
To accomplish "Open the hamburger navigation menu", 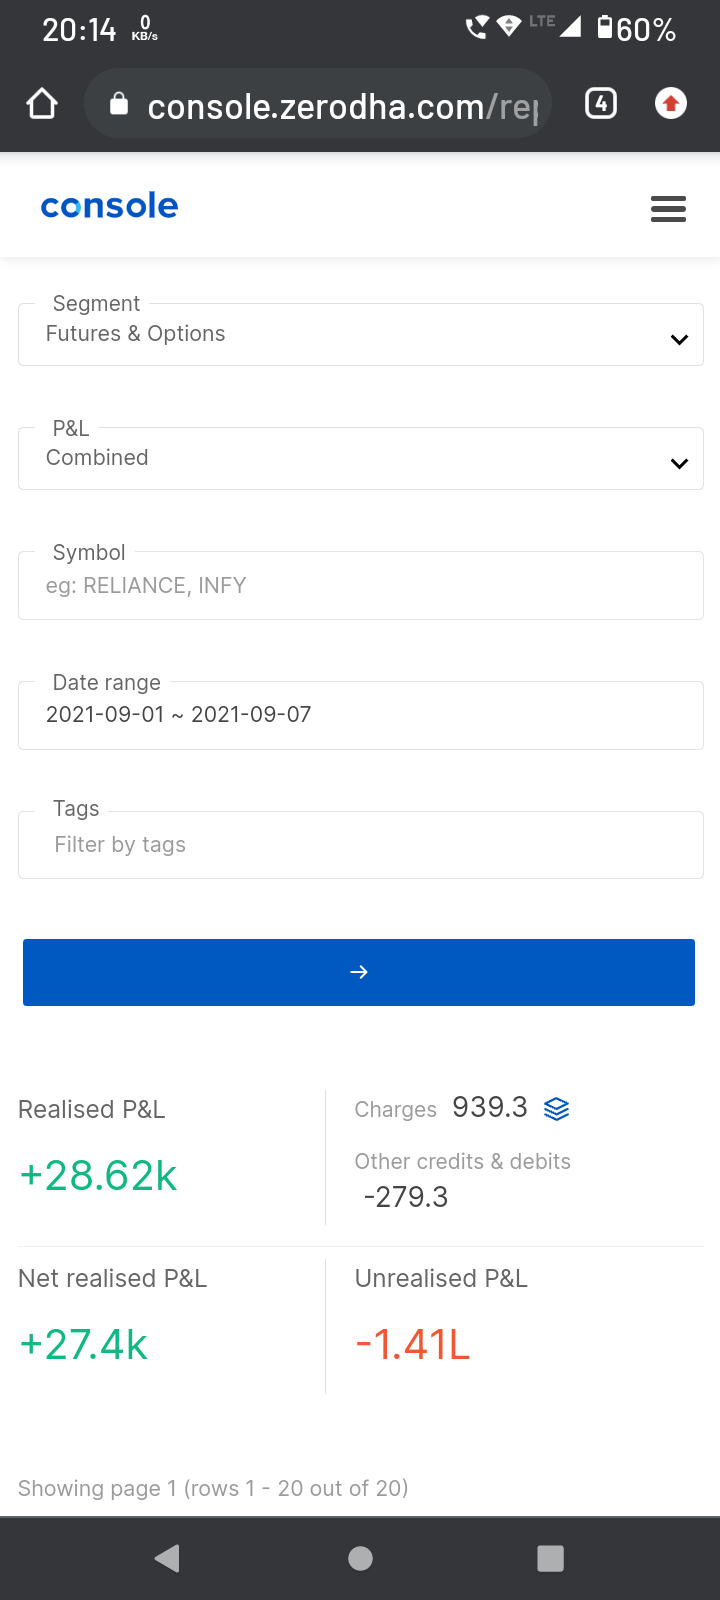I will tap(668, 208).
